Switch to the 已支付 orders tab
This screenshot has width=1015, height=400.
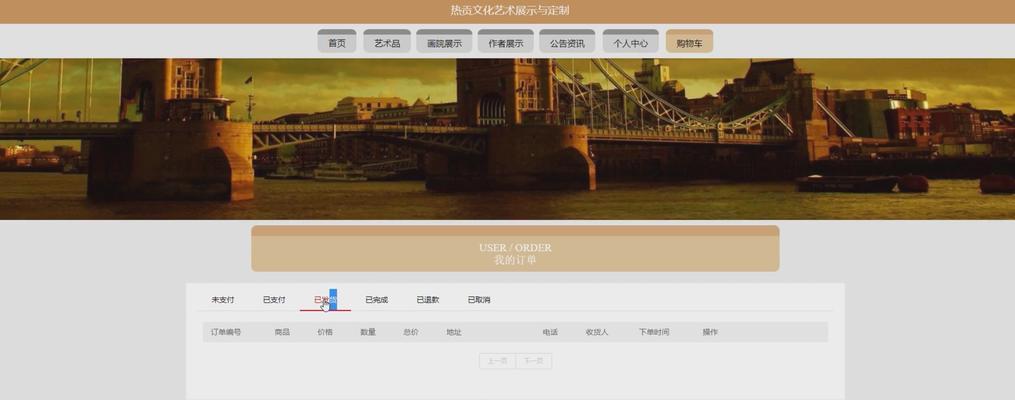pyautogui.click(x=274, y=300)
